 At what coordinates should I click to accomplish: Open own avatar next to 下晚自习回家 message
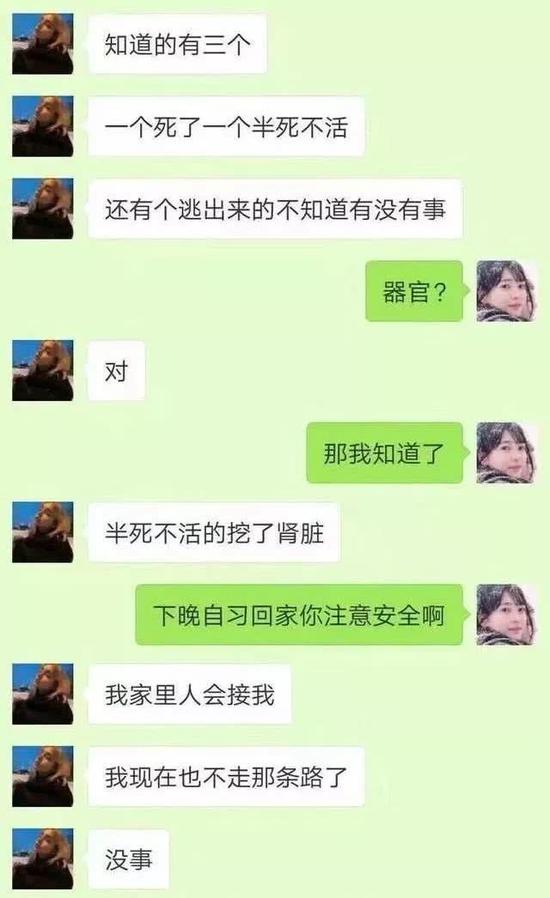[x=506, y=615]
